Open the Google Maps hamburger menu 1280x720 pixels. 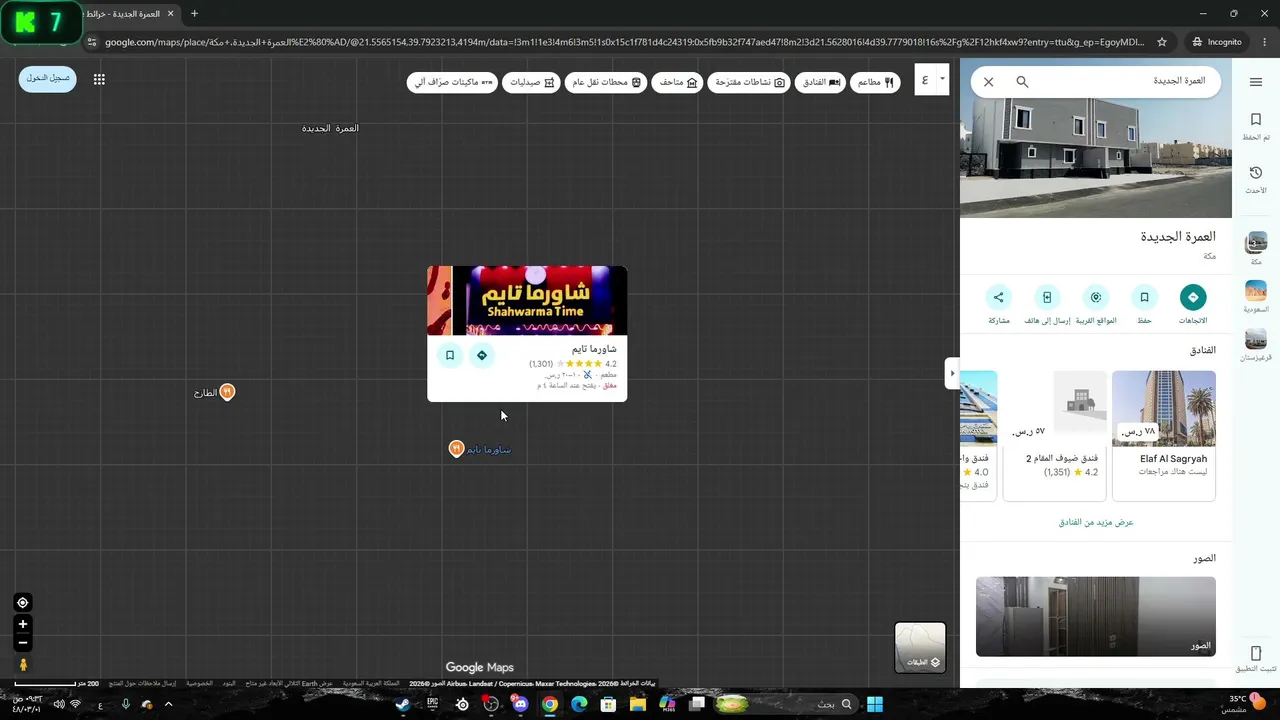click(x=1256, y=82)
